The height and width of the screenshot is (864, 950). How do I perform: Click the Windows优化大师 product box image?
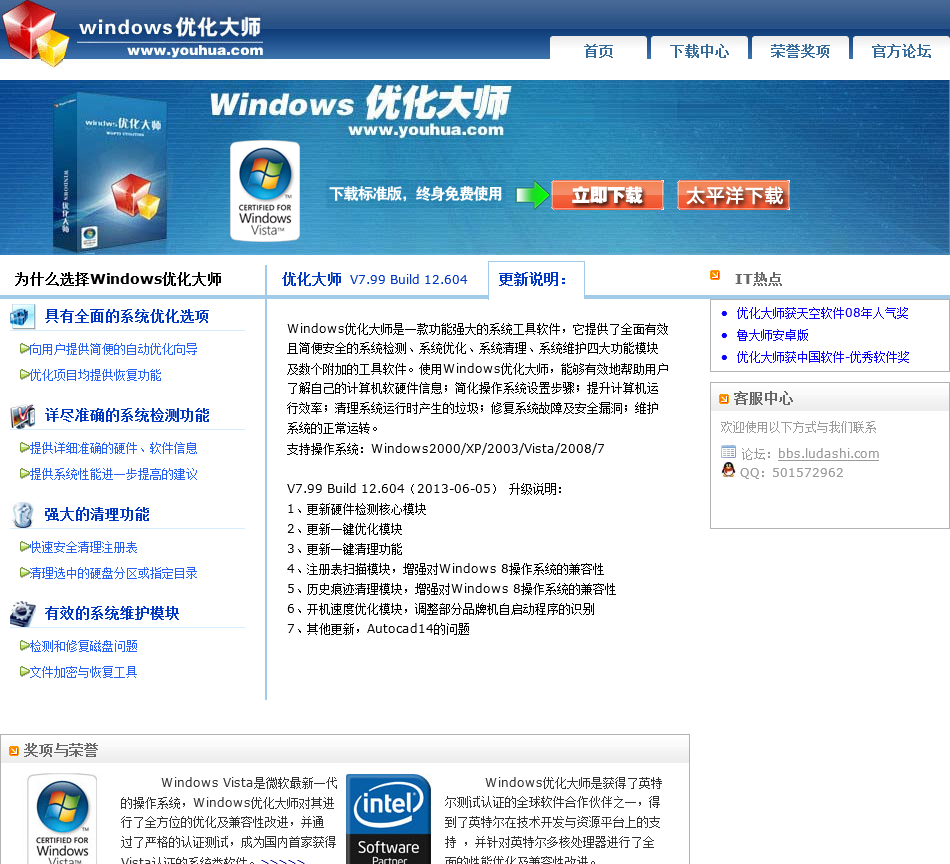click(109, 172)
